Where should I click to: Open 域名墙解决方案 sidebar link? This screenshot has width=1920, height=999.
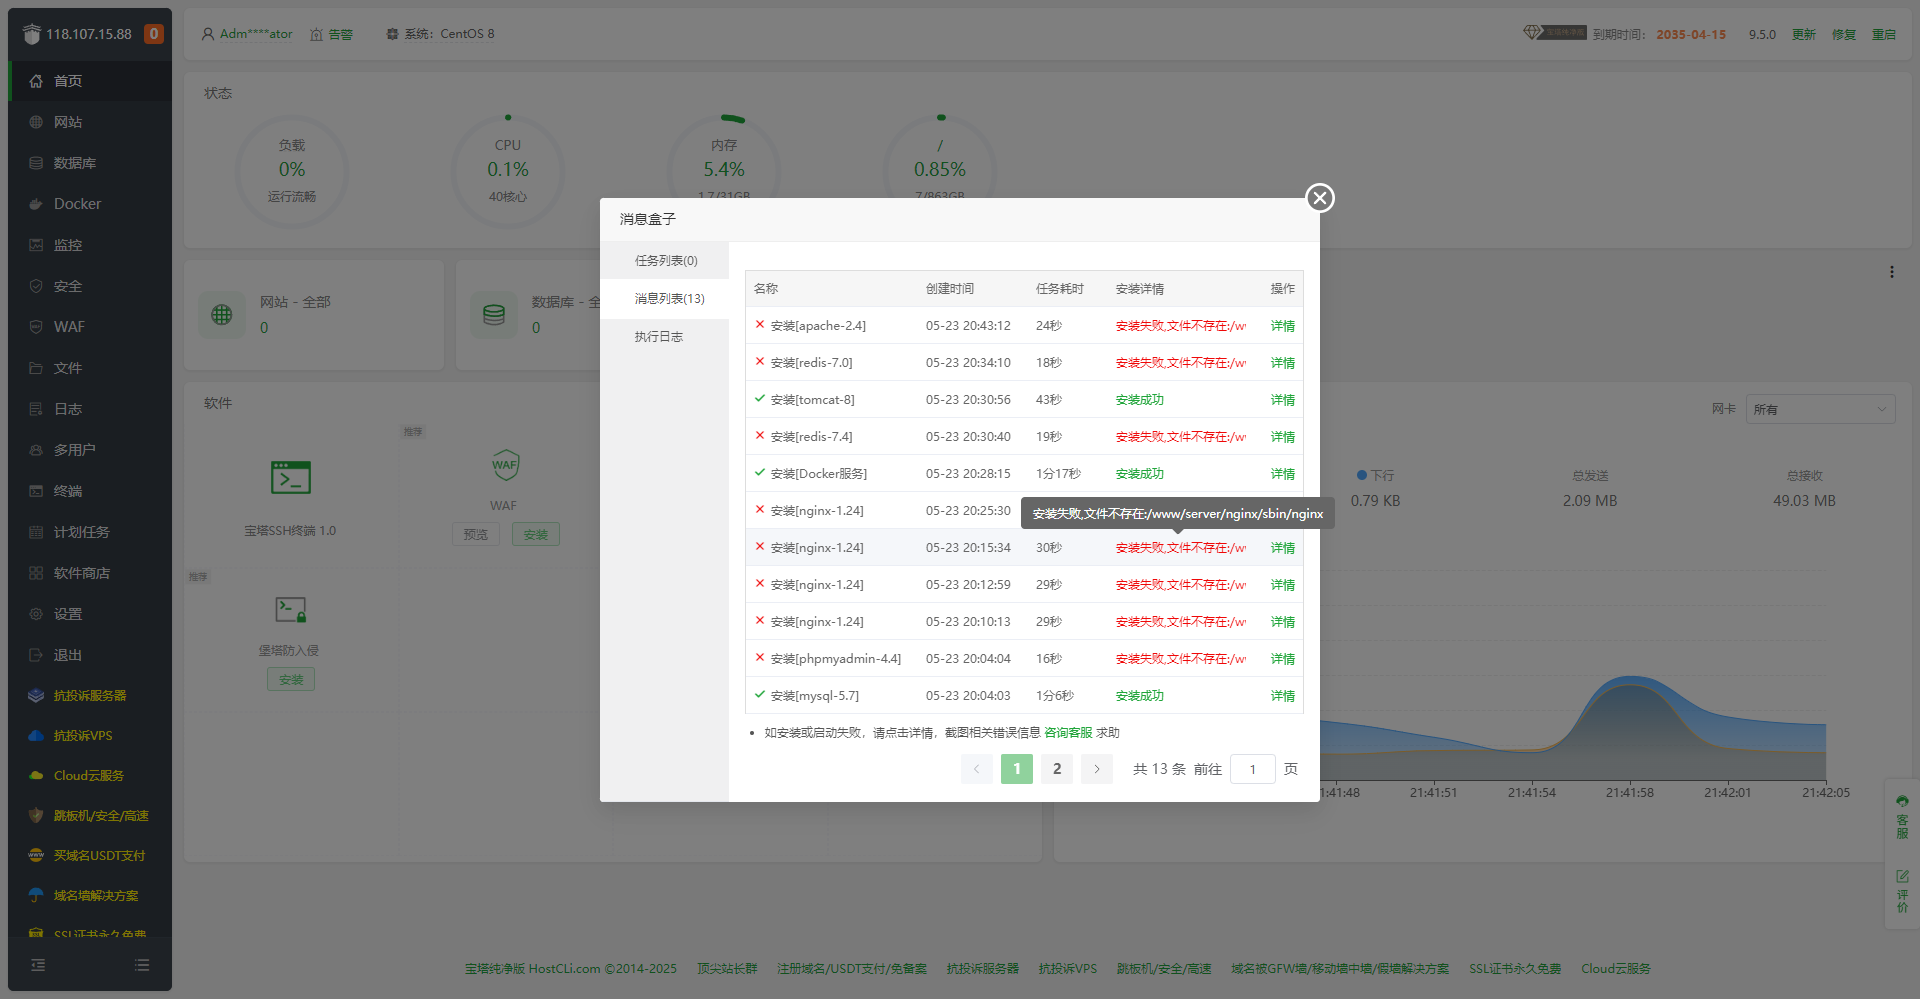point(90,896)
